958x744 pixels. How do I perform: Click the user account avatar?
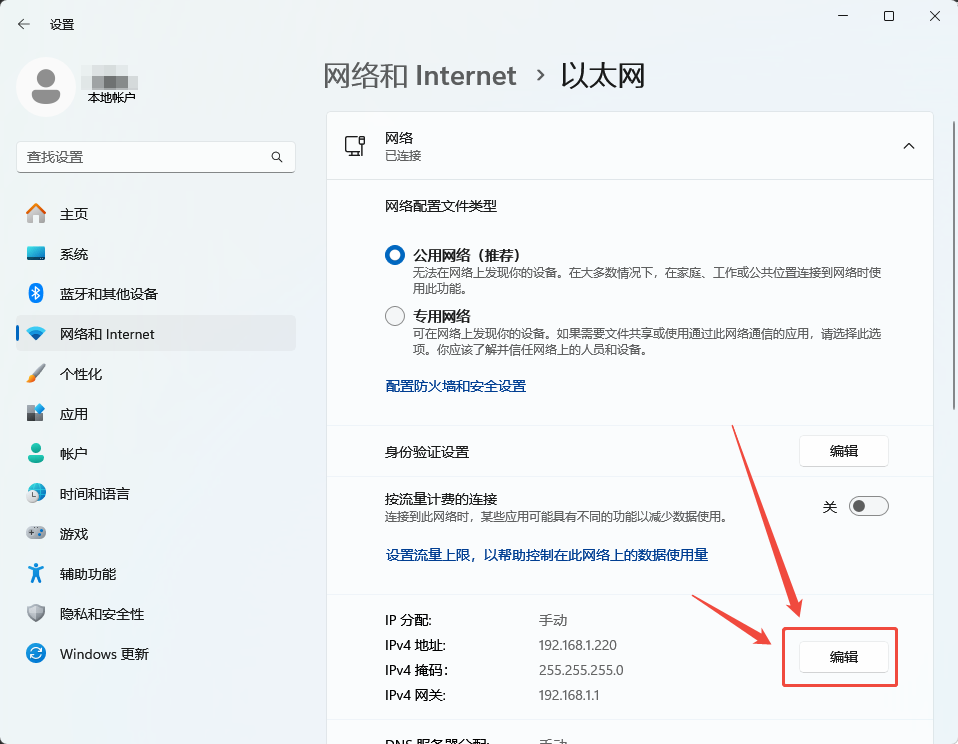click(46, 87)
